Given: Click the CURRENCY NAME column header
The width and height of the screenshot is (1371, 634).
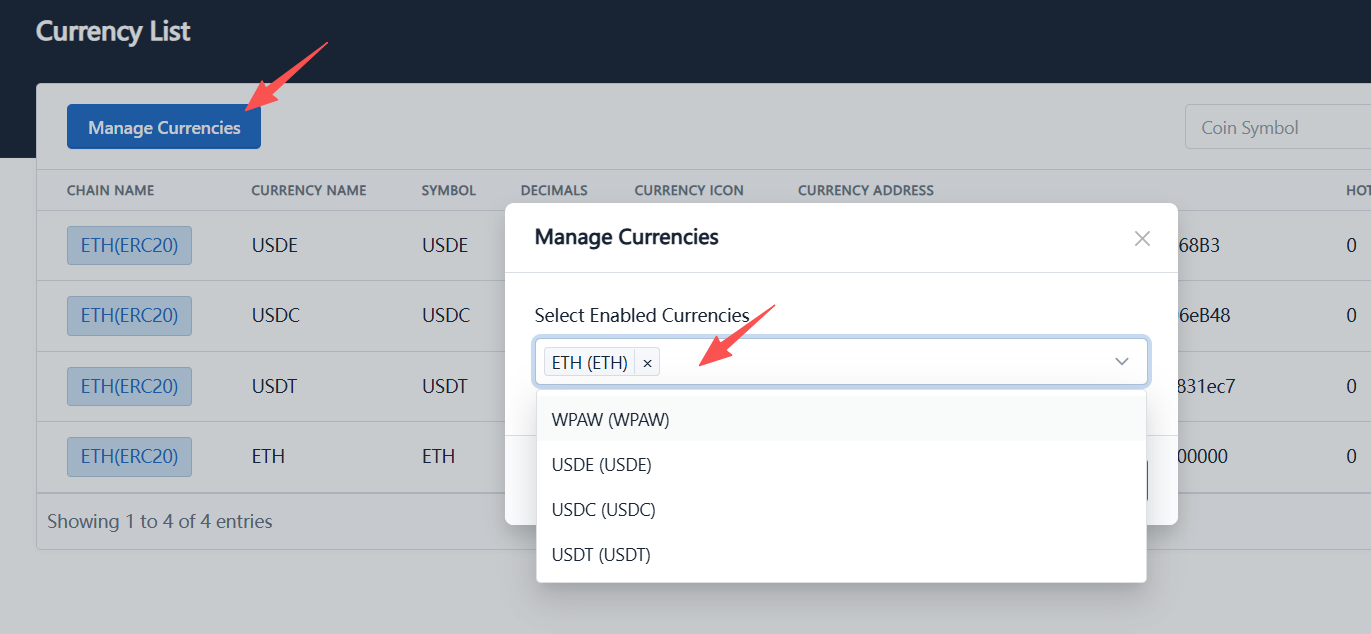Looking at the screenshot, I should (x=310, y=190).
